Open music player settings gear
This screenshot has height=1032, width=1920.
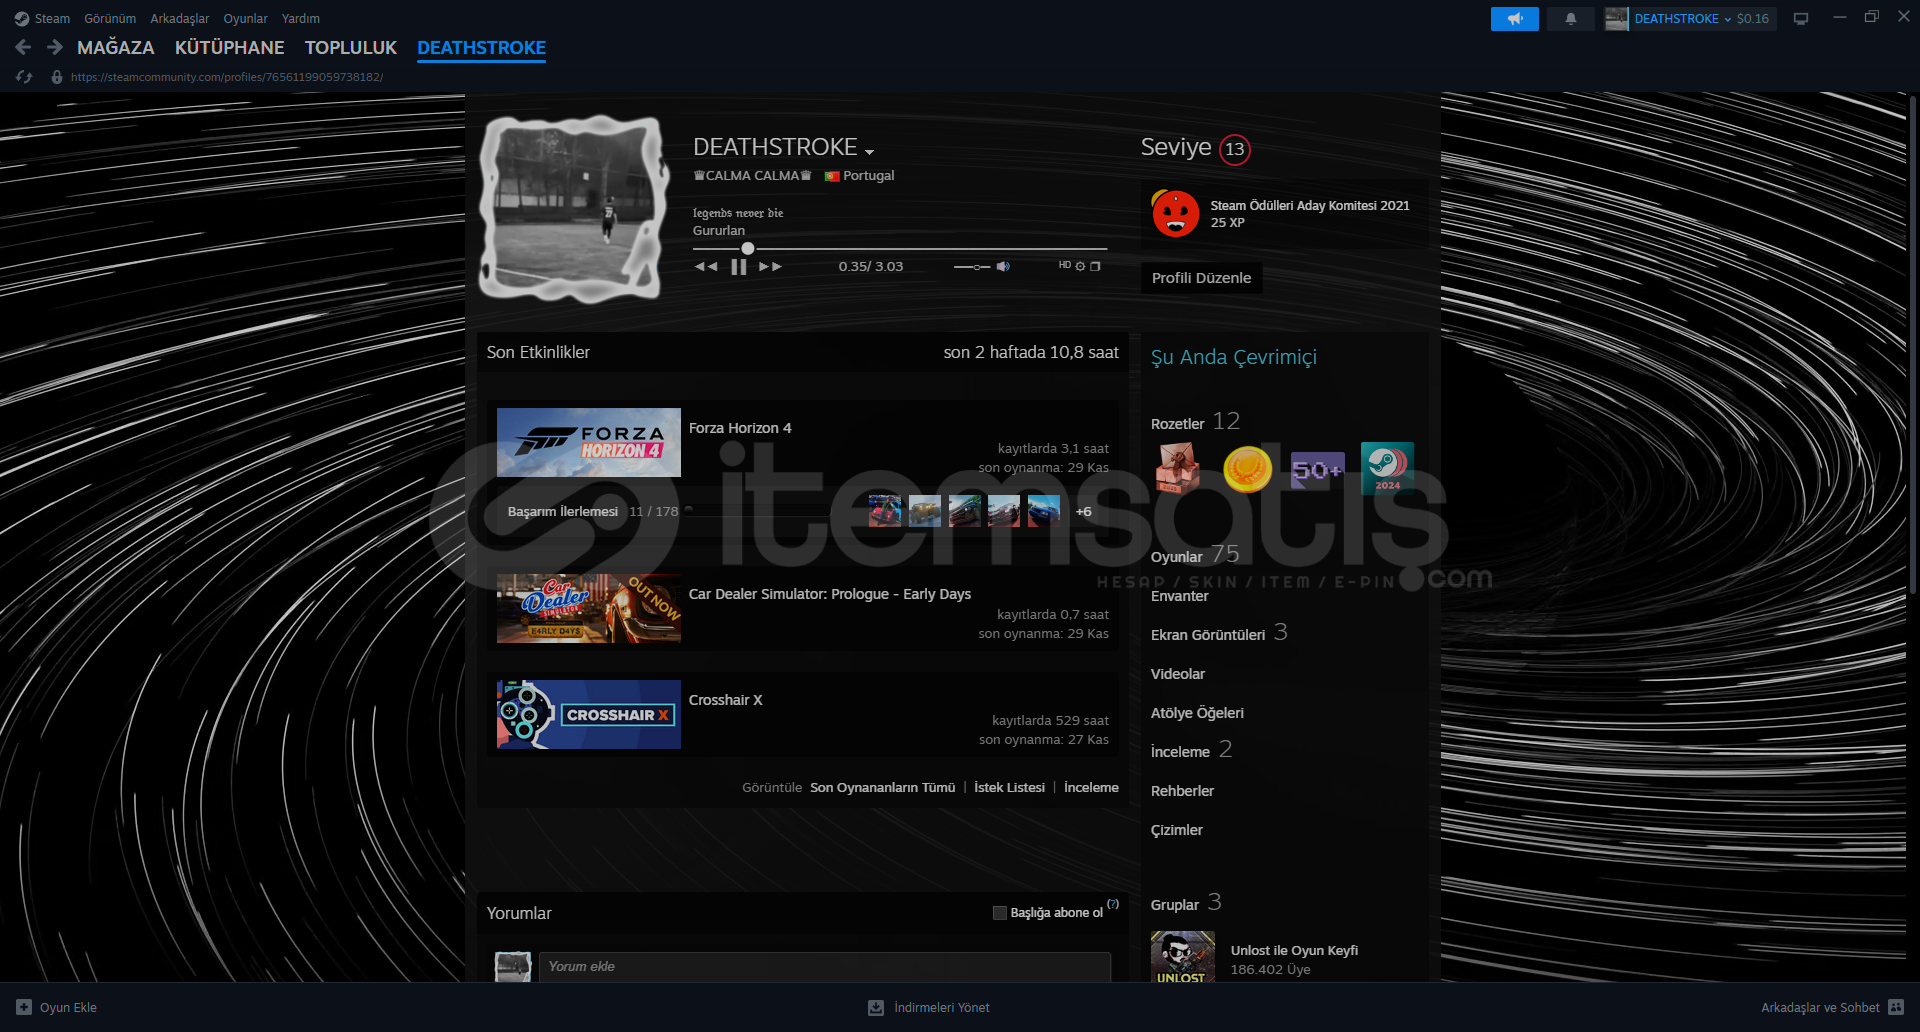tap(1080, 266)
